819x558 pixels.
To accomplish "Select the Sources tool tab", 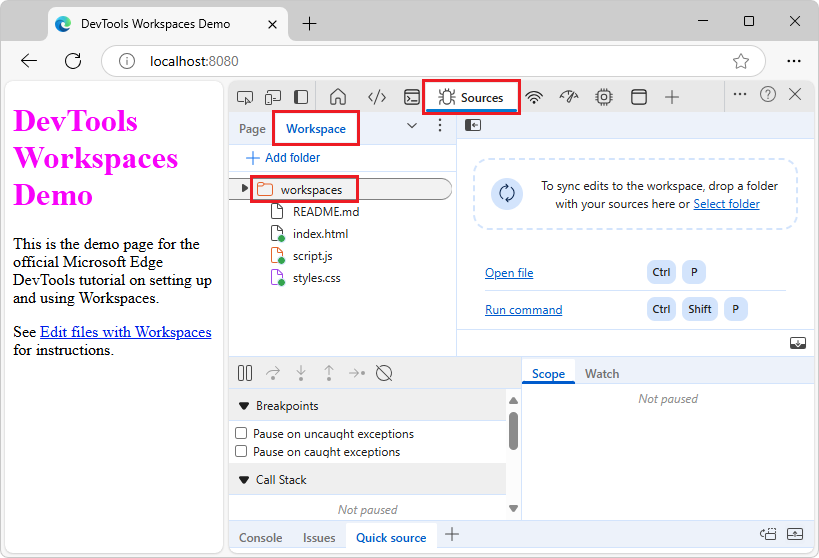I will point(471,98).
